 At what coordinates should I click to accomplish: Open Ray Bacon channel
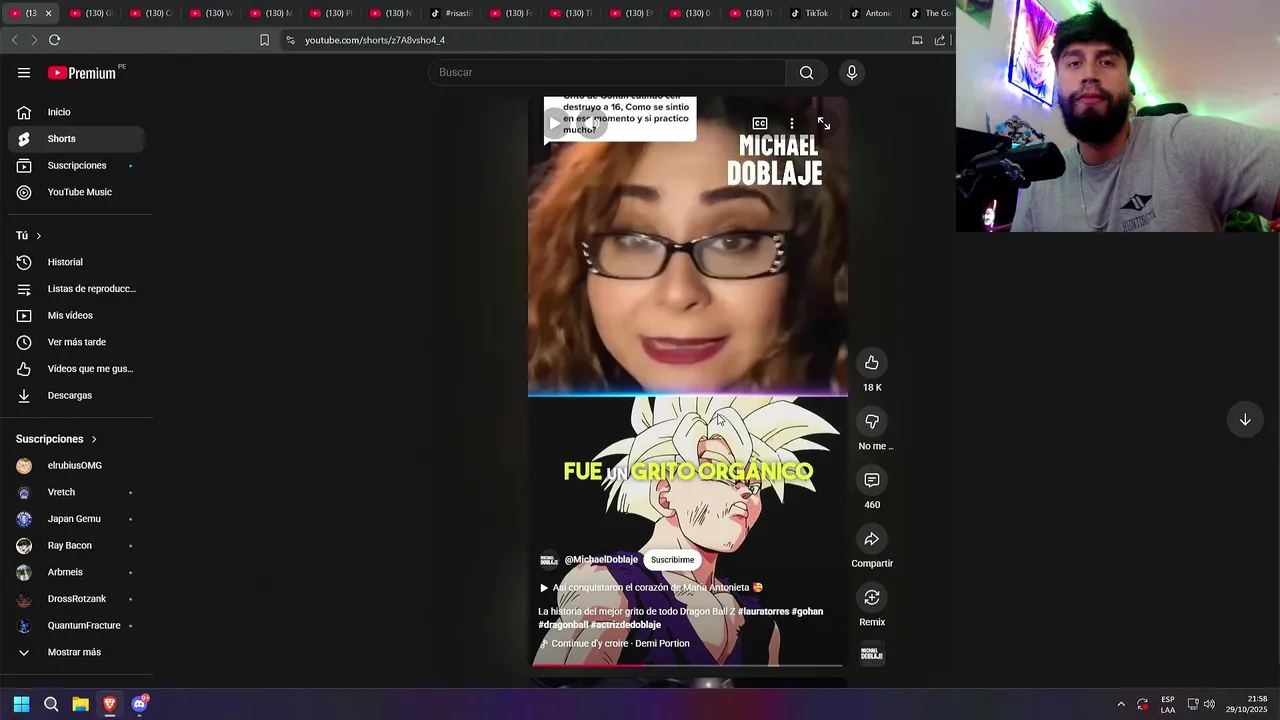point(76,546)
